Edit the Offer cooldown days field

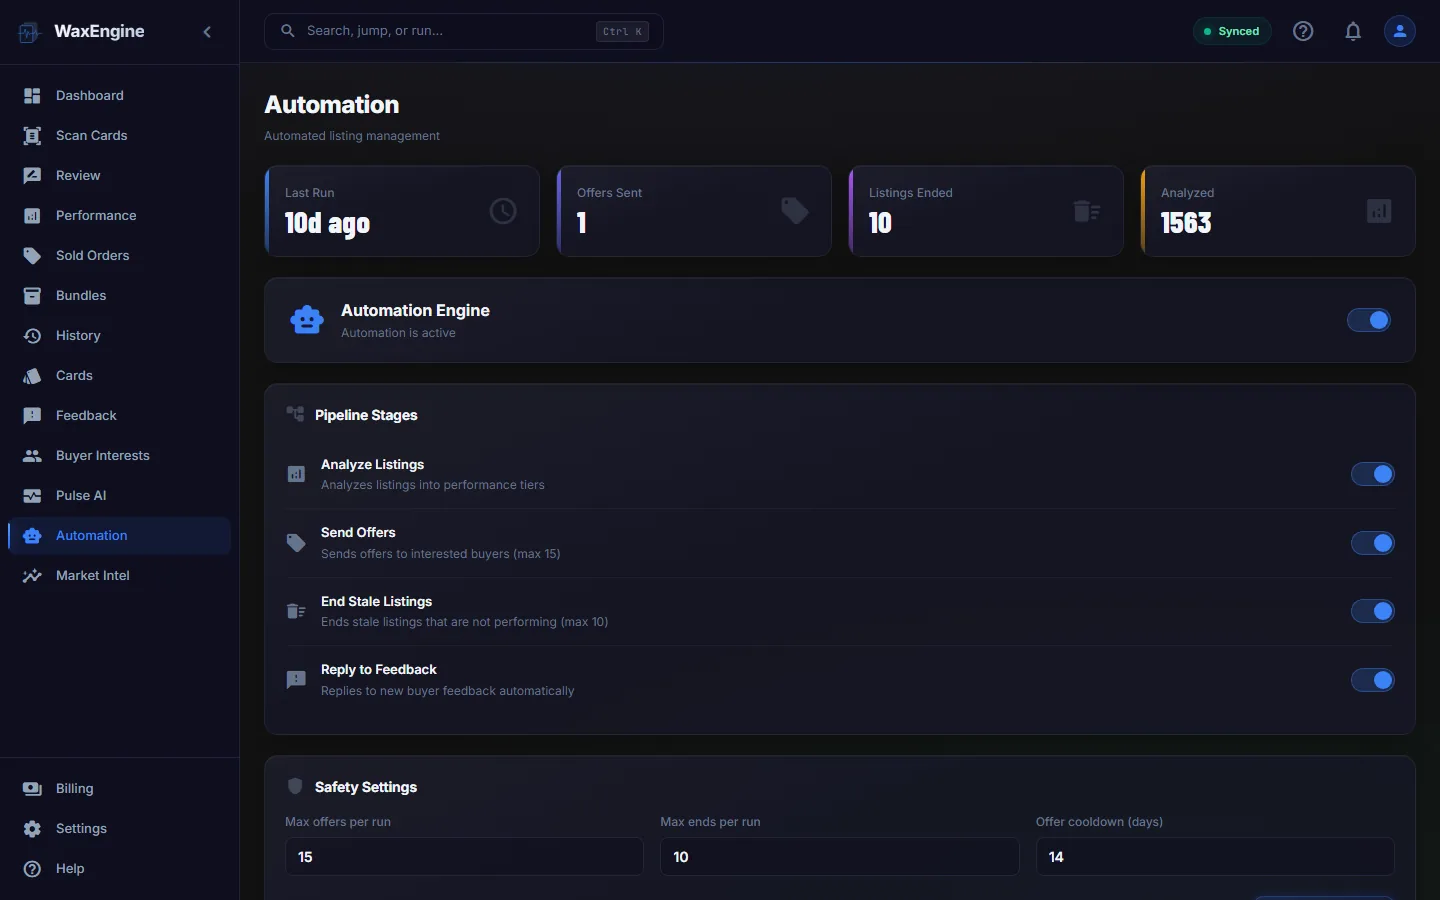pyautogui.click(x=1215, y=857)
